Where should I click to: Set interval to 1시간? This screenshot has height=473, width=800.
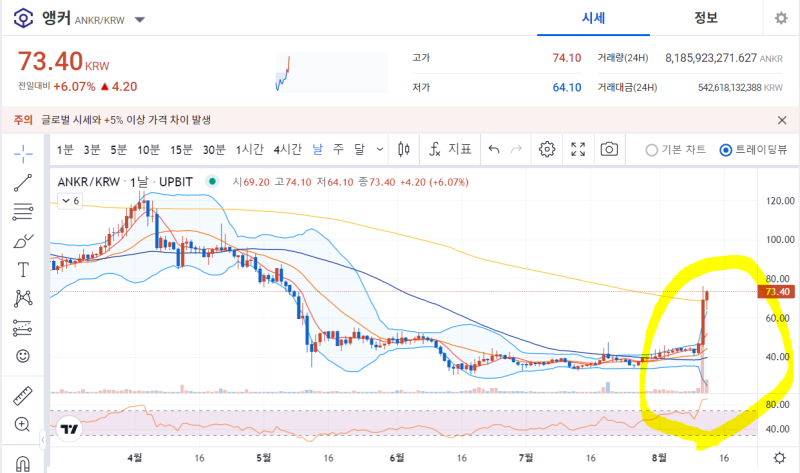[249, 150]
